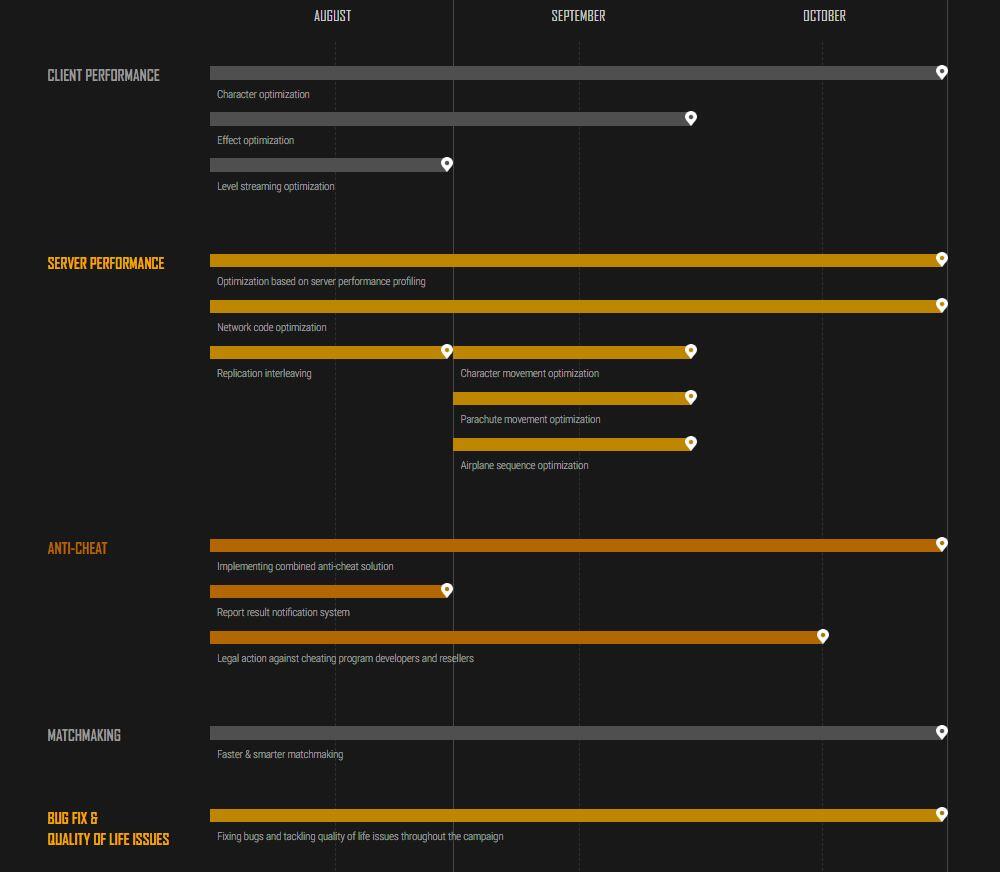Click the Report result notification system pin
The height and width of the screenshot is (872, 1000).
447,590
